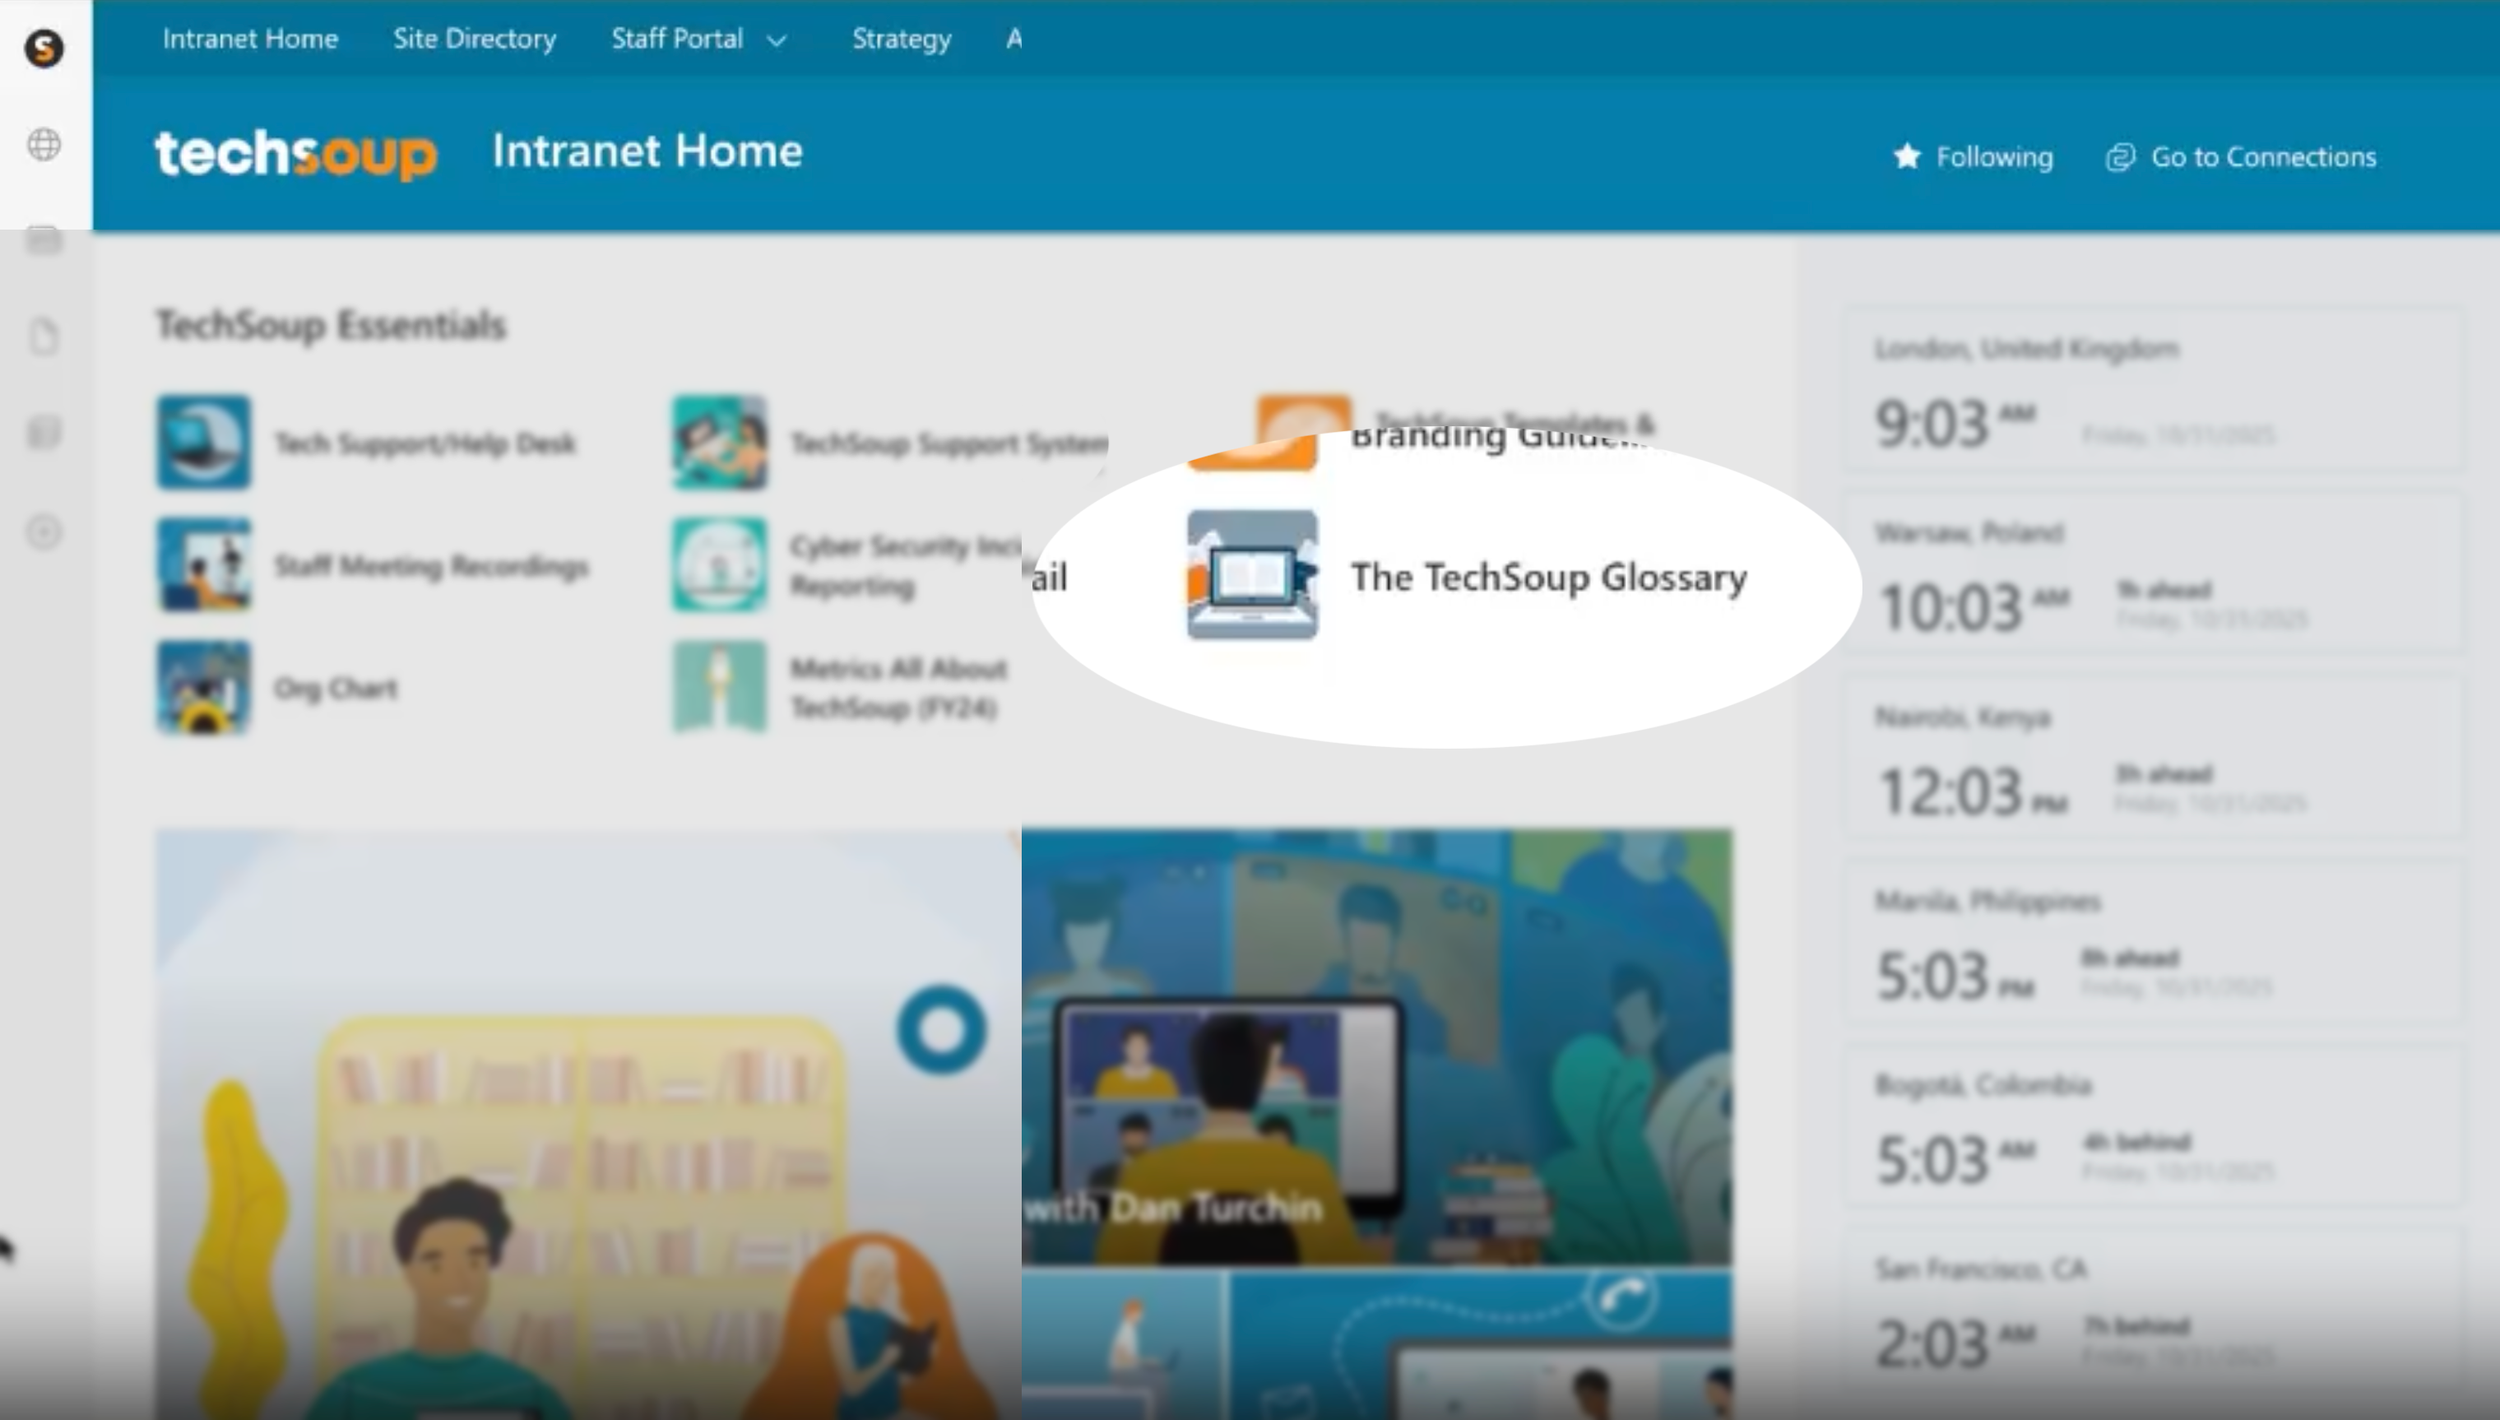This screenshot has height=1420, width=2500.
Task: Click Cyber Security Incident Reporting icon
Action: pyautogui.click(x=719, y=565)
